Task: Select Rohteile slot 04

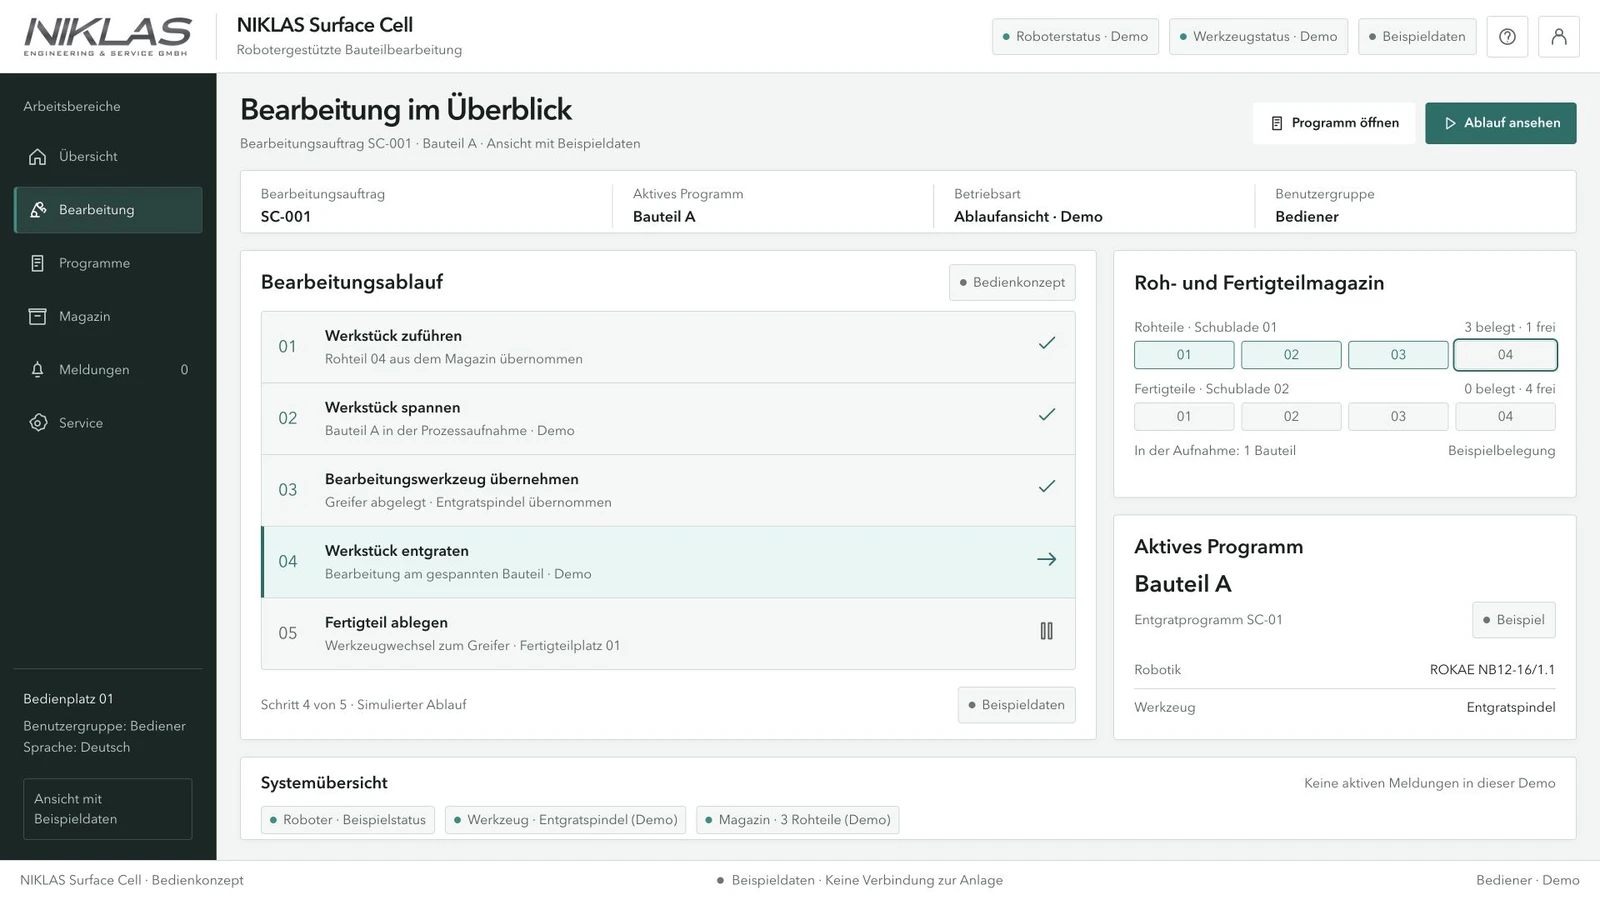Action: point(1505,355)
